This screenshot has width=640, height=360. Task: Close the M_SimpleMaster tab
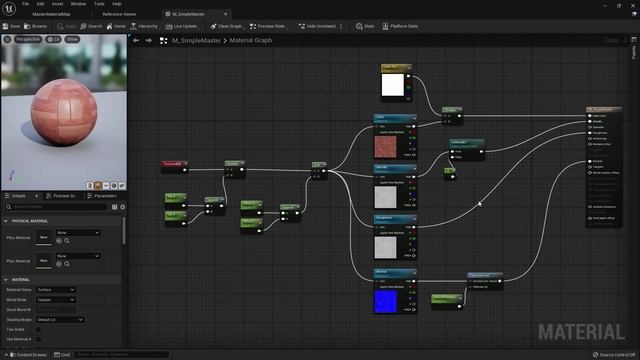tap(226, 14)
